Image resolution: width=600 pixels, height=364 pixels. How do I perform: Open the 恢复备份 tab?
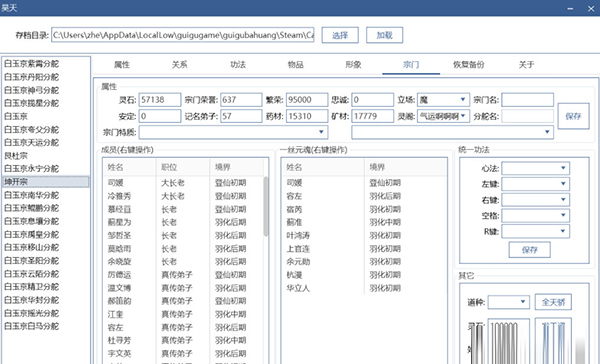(x=469, y=65)
